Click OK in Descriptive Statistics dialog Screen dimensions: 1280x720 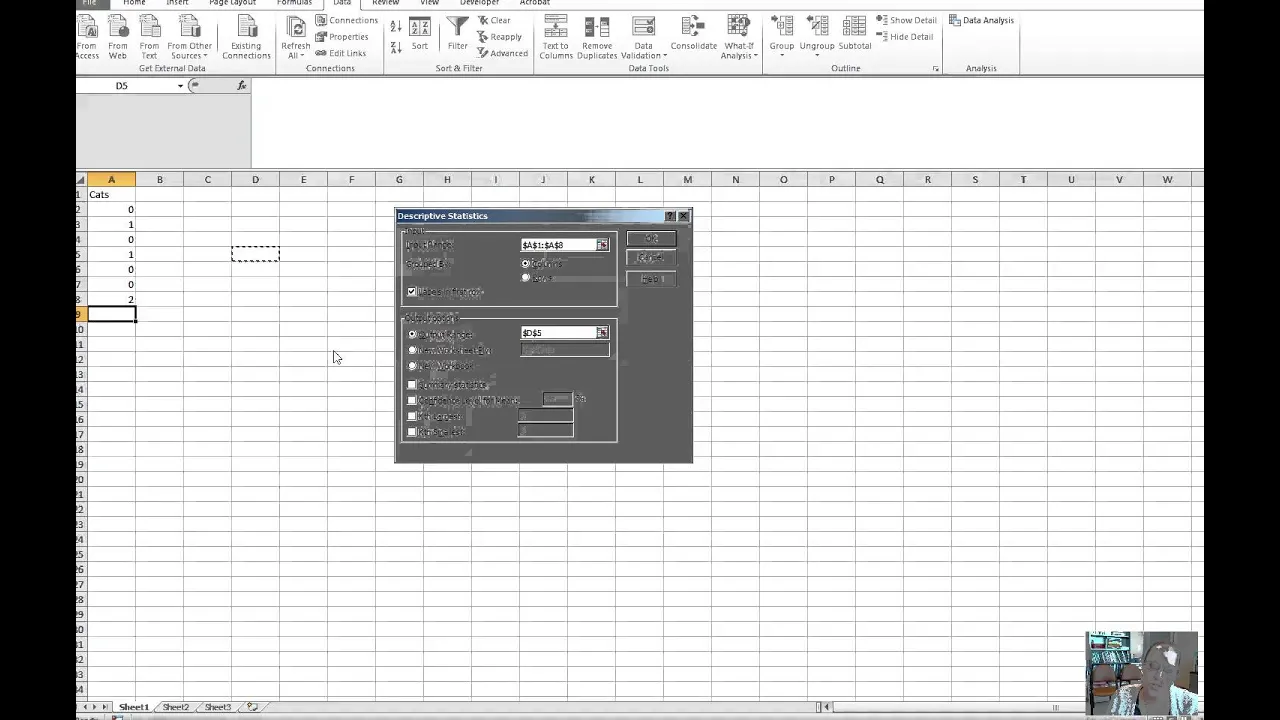[x=651, y=238]
